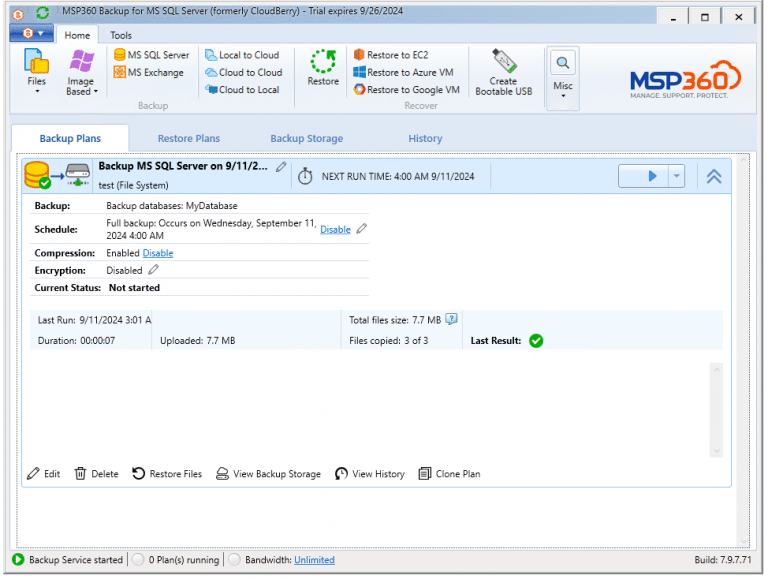Select 'Backup databases: MyDatabase' text
Image resolution: width=768 pixels, height=579 pixels.
point(171,206)
